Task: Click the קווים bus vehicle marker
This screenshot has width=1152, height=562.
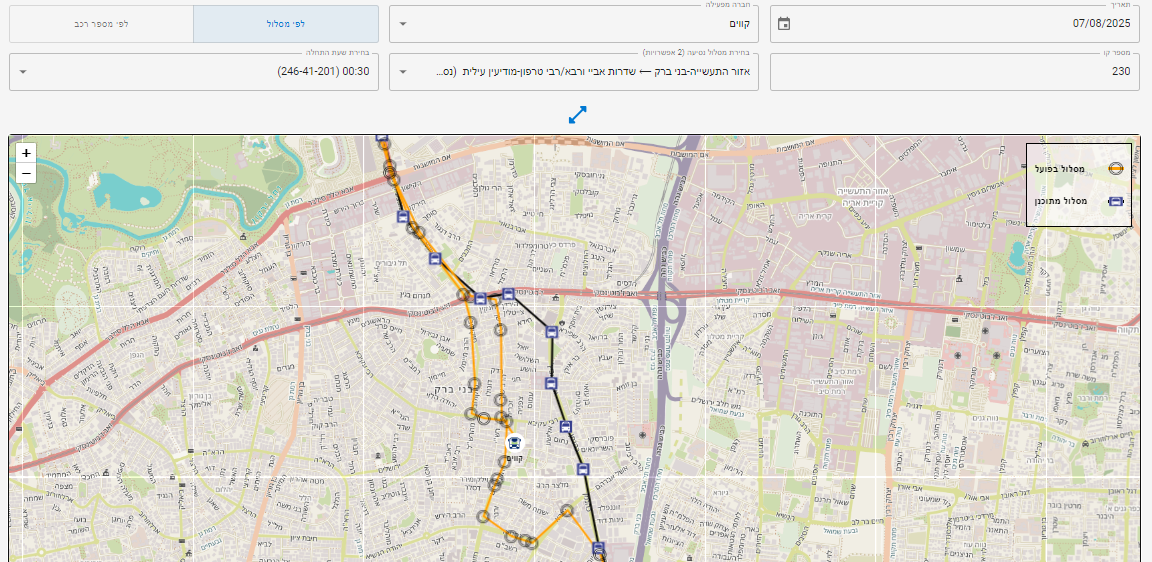Action: click(x=516, y=443)
